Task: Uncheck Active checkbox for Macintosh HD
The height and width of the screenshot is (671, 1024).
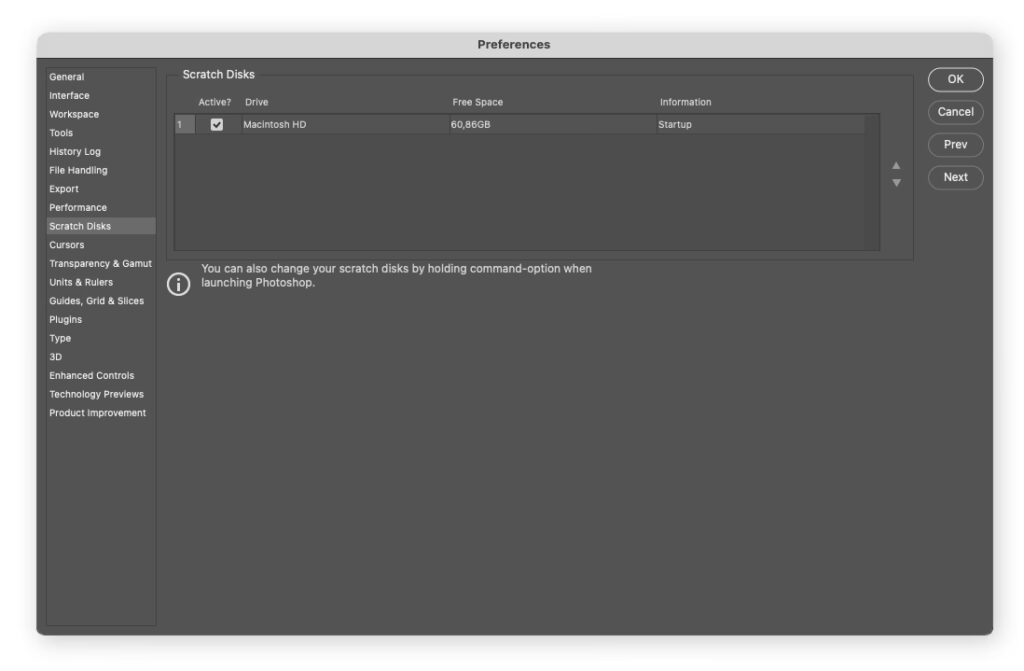Action: pos(216,125)
